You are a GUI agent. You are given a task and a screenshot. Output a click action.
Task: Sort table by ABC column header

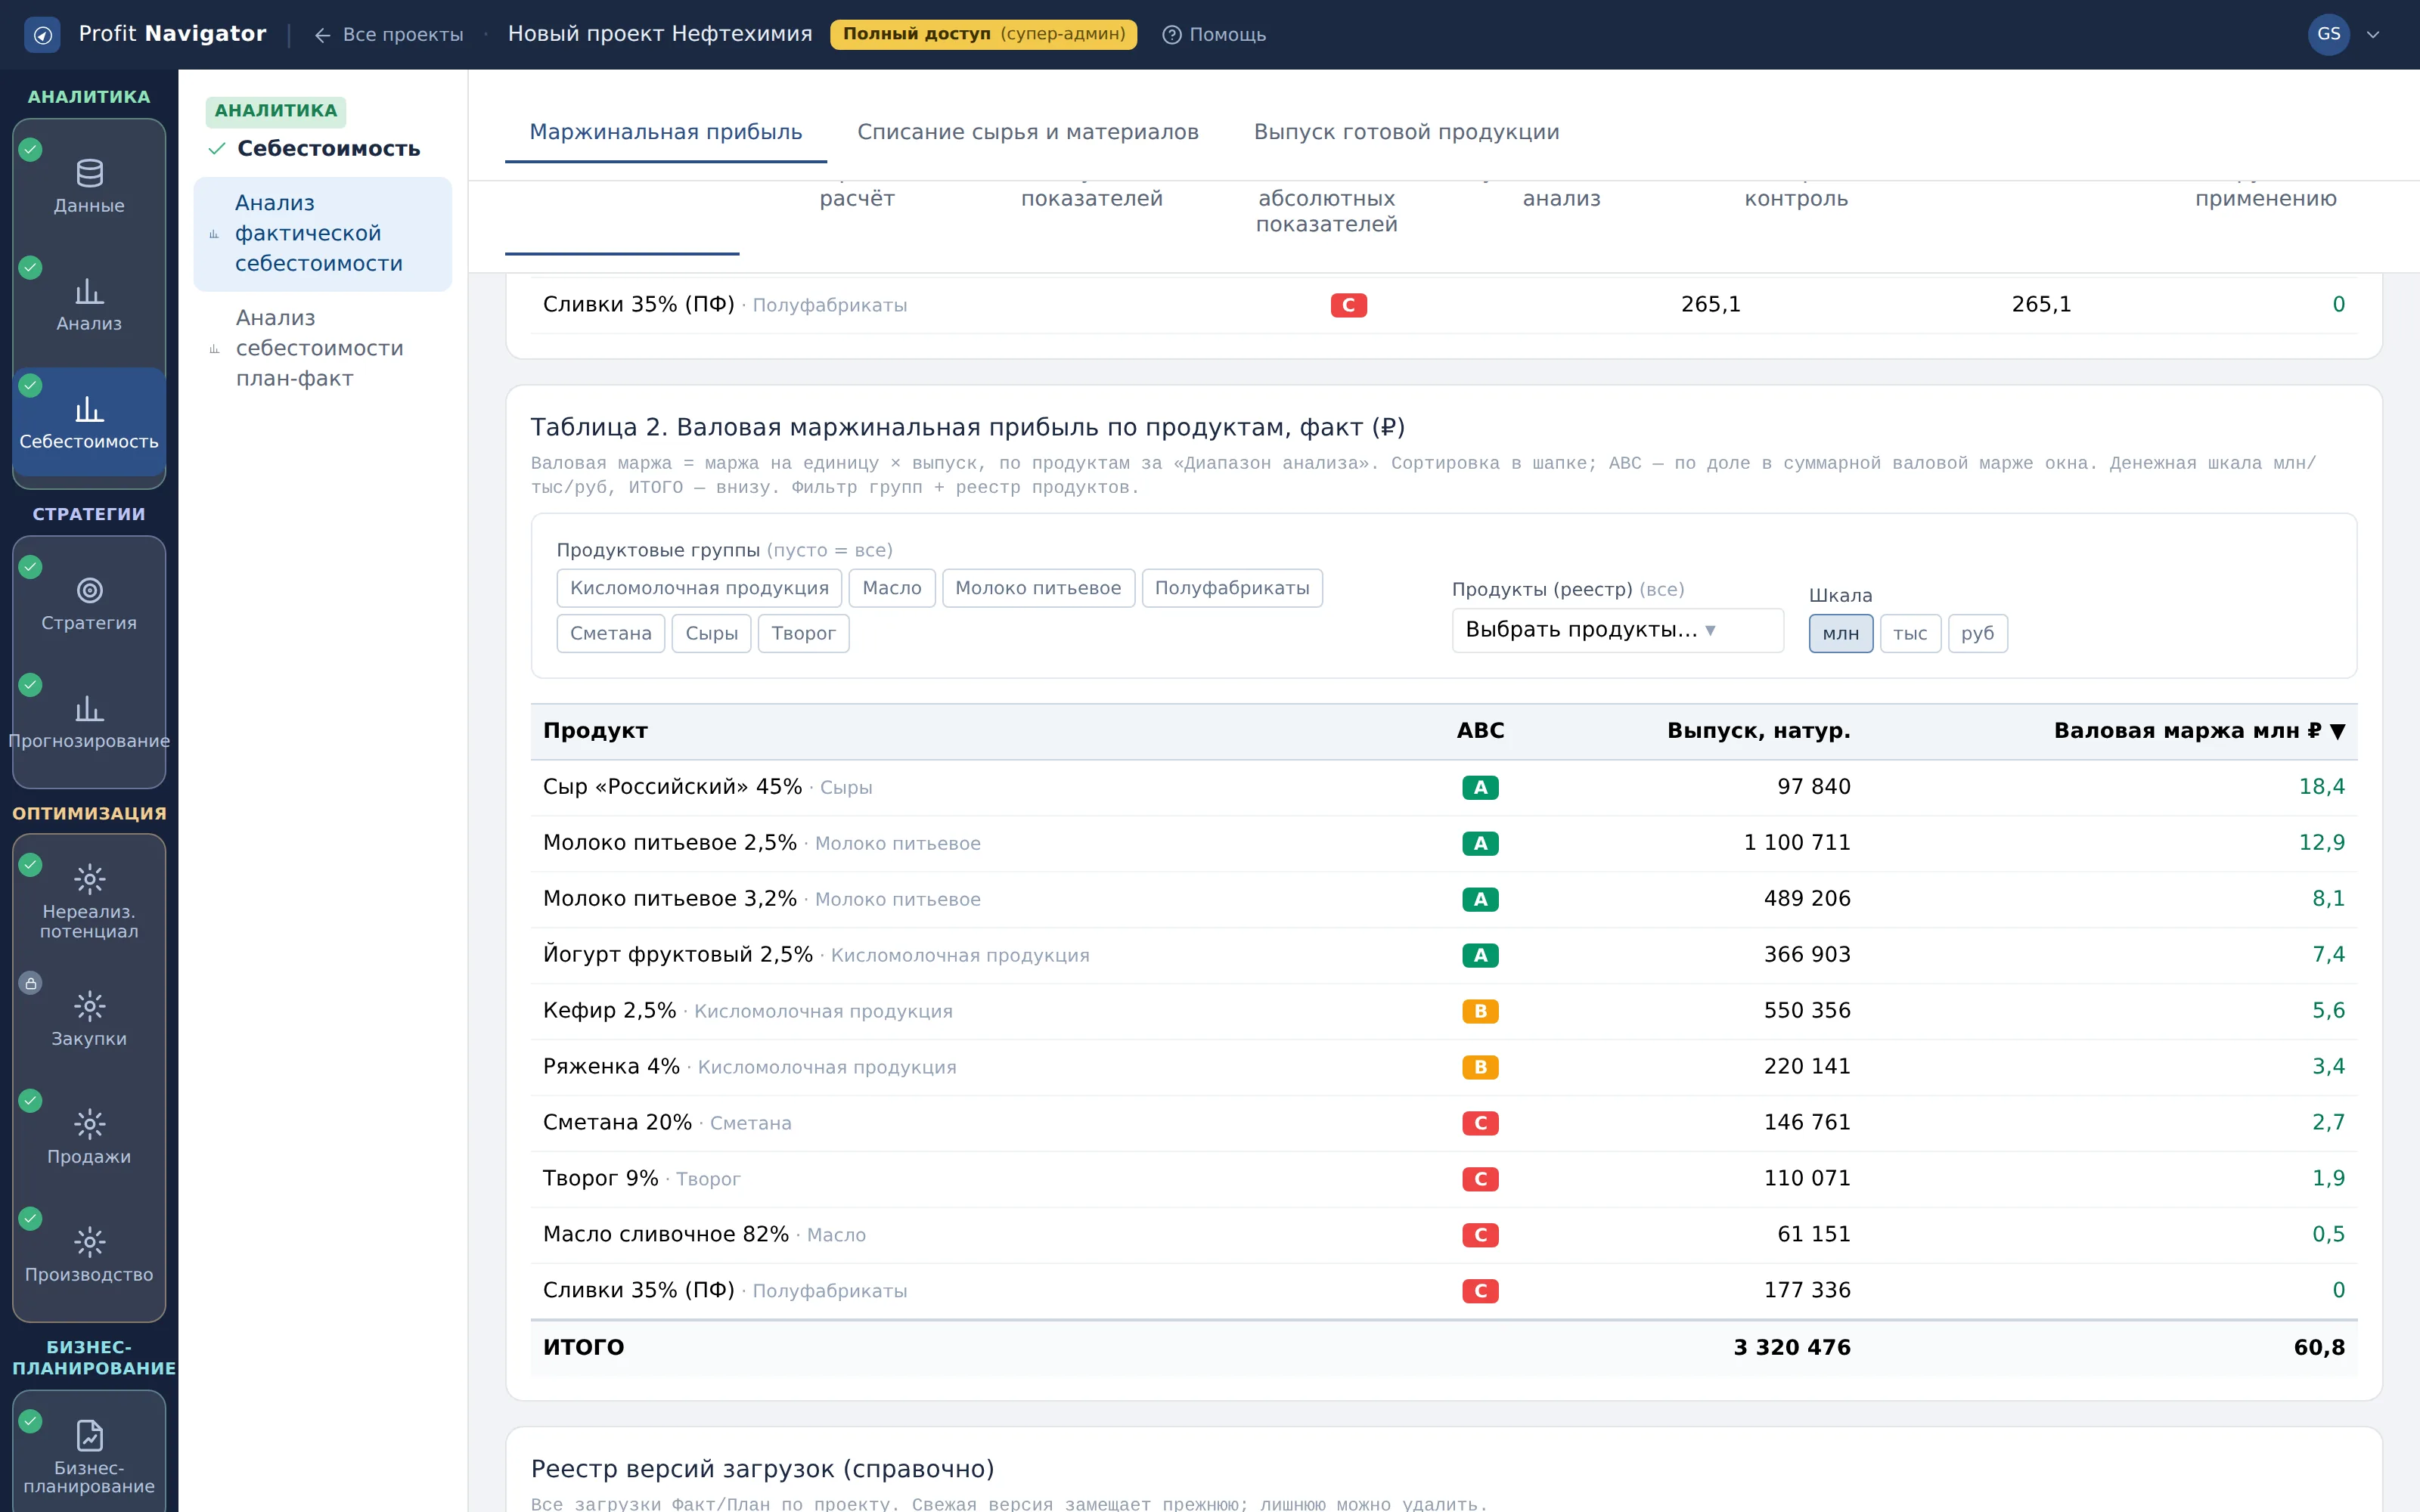coord(1480,731)
